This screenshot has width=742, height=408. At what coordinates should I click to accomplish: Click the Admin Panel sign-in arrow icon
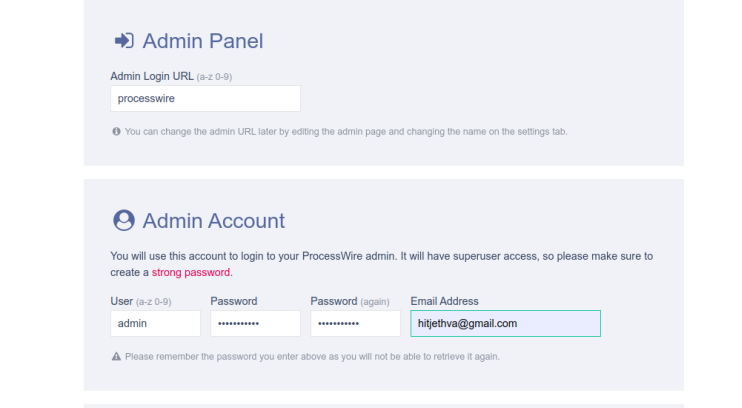point(124,41)
